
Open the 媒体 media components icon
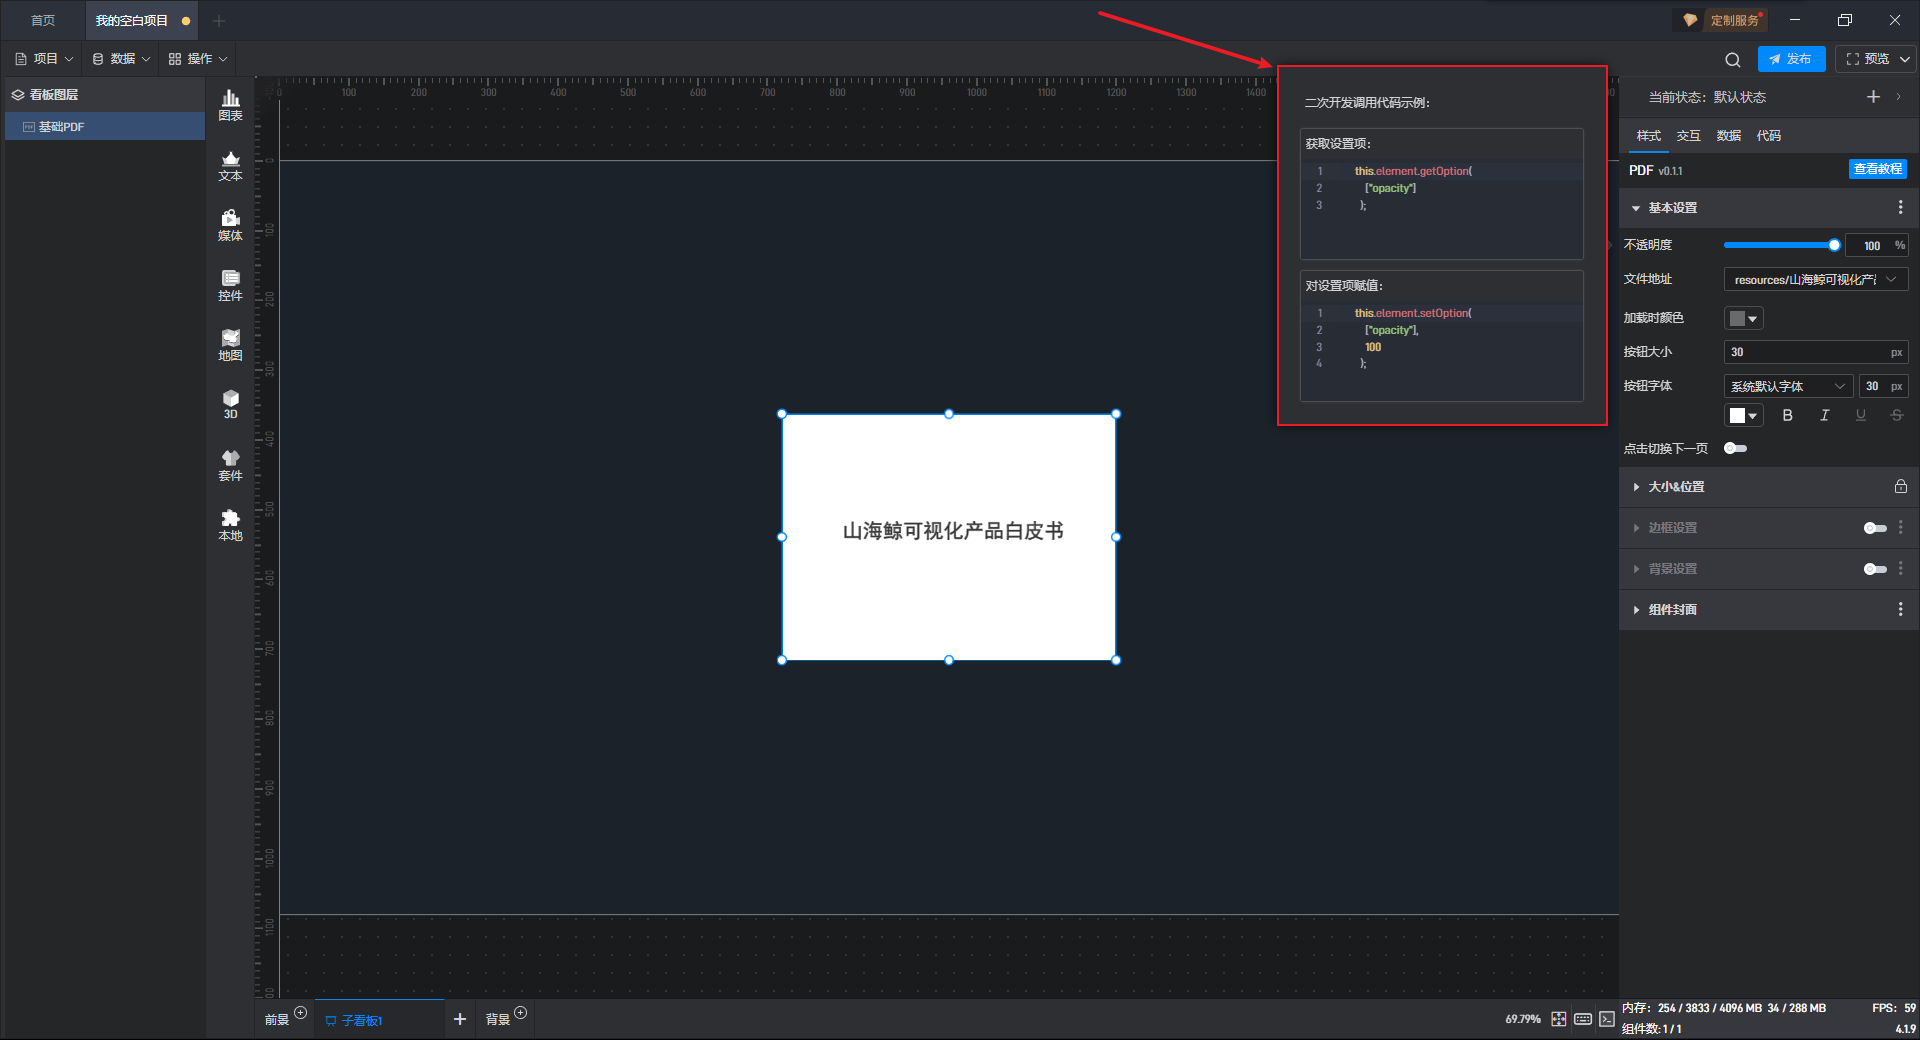[x=230, y=224]
